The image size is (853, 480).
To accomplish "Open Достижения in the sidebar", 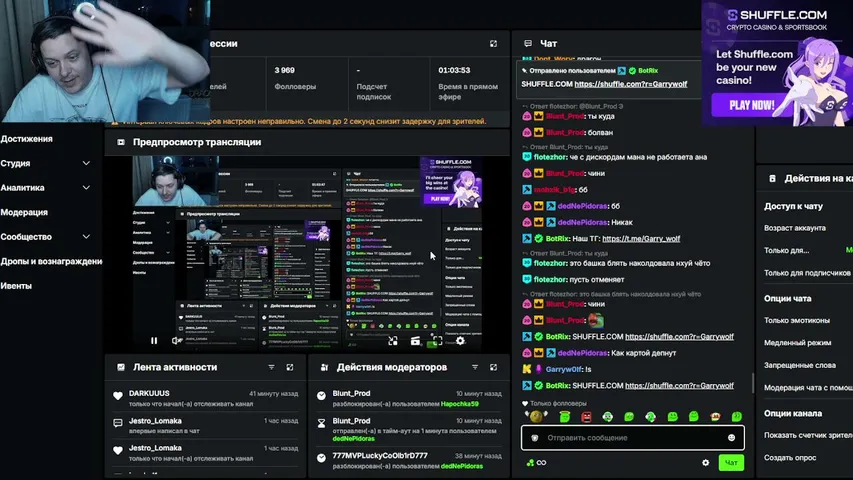I will (x=27, y=139).
